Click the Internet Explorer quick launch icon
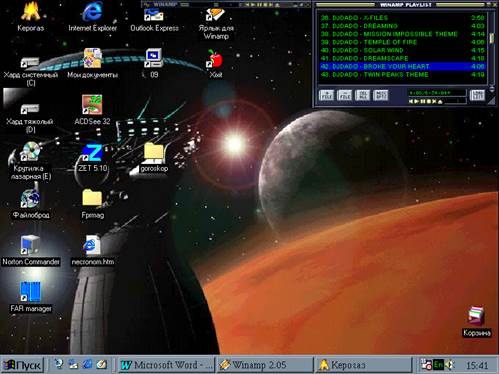 pyautogui.click(x=88, y=364)
